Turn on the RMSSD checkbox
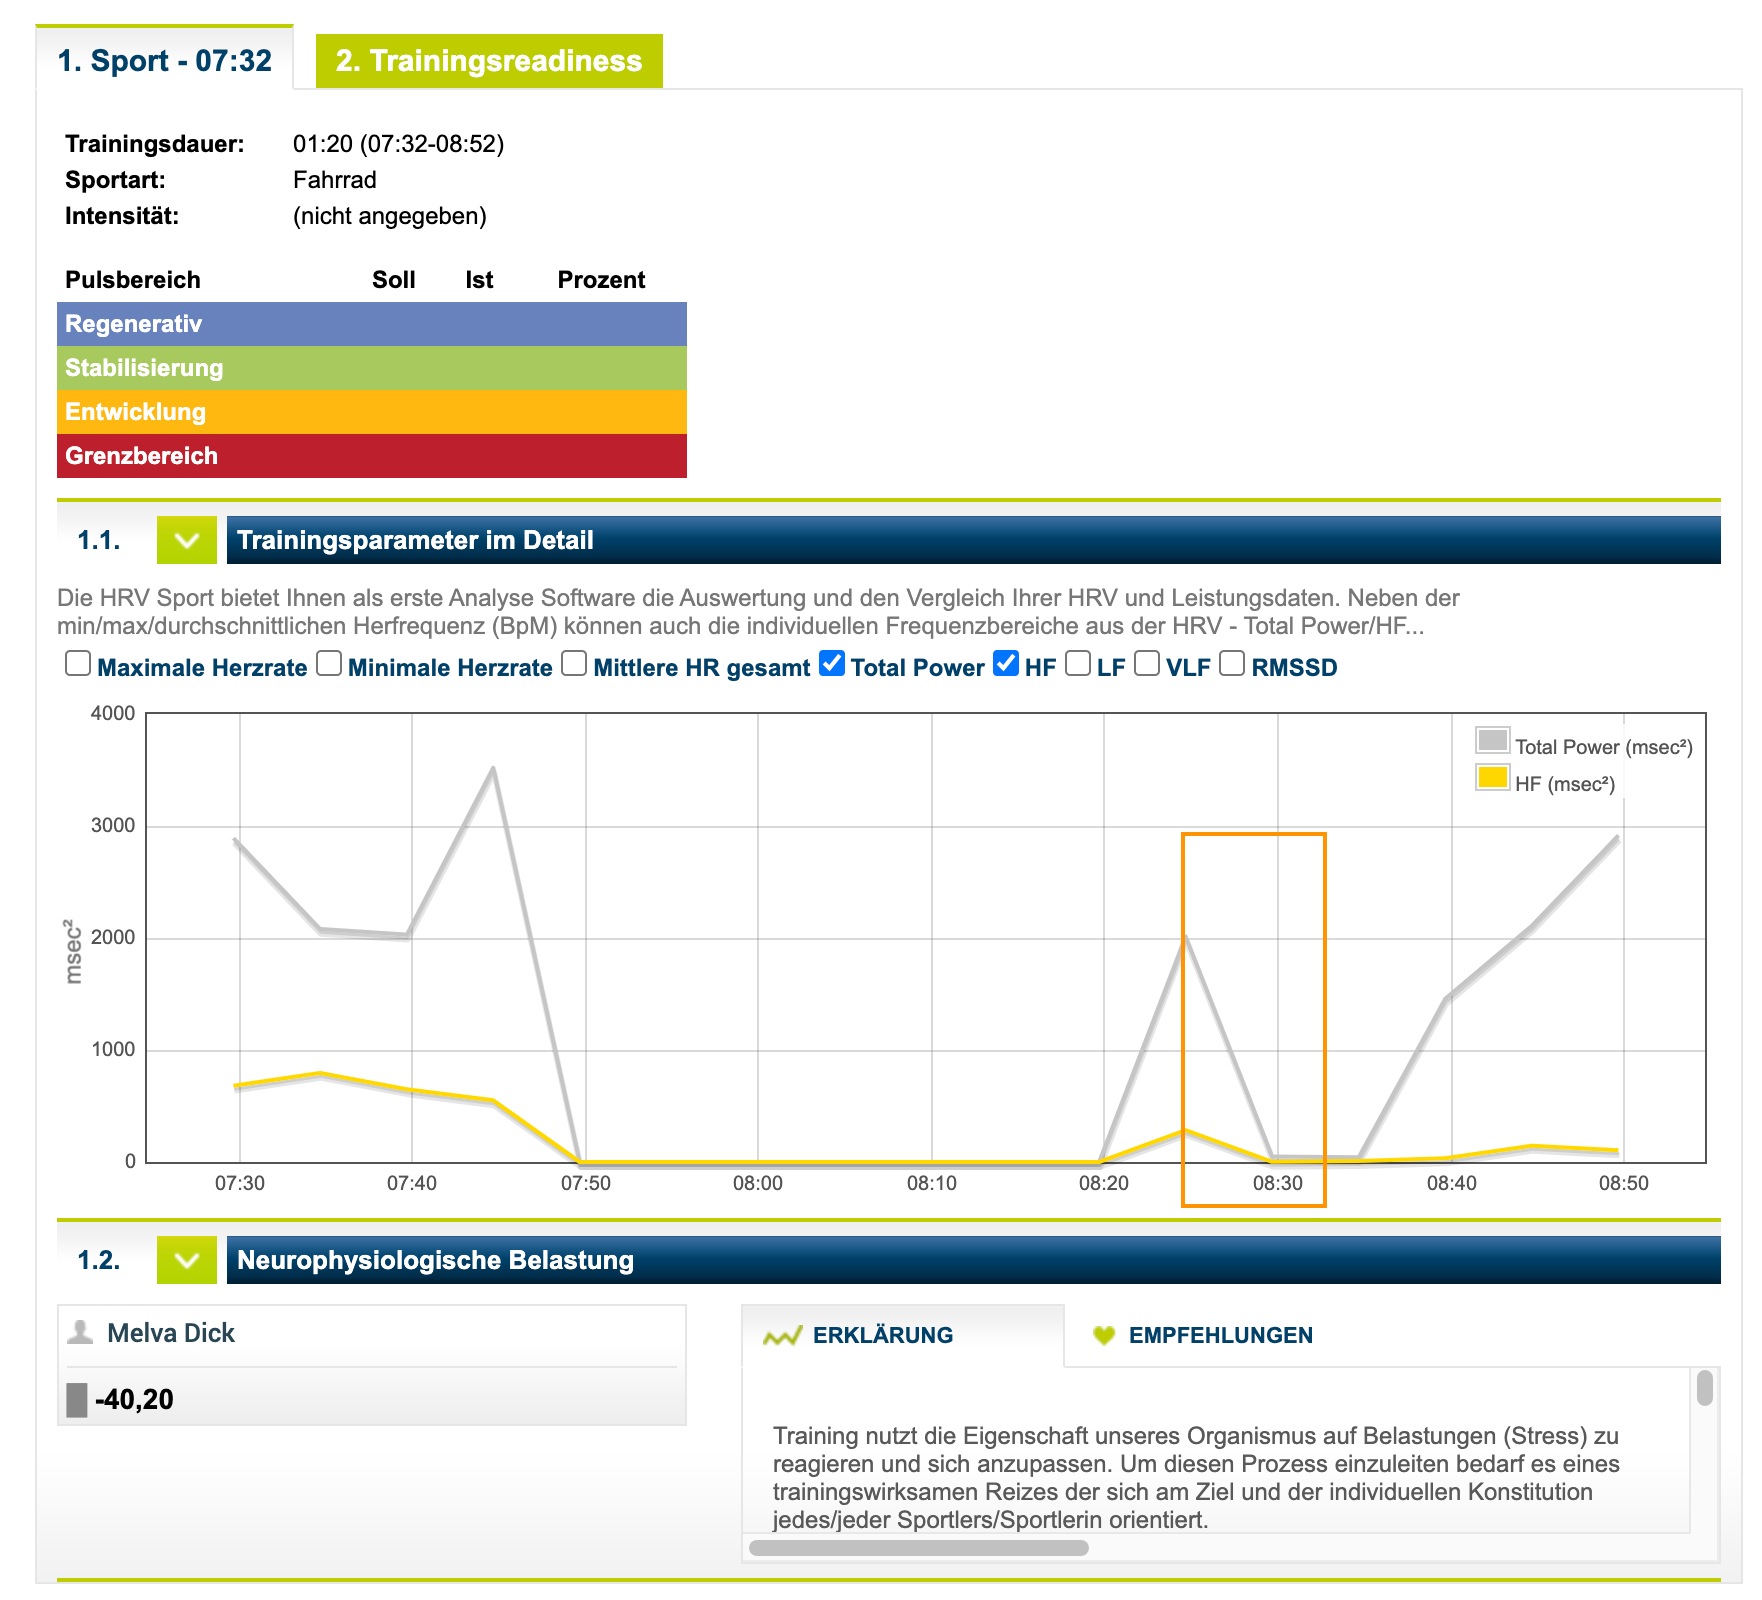This screenshot has height=1600, width=1762. [1232, 664]
